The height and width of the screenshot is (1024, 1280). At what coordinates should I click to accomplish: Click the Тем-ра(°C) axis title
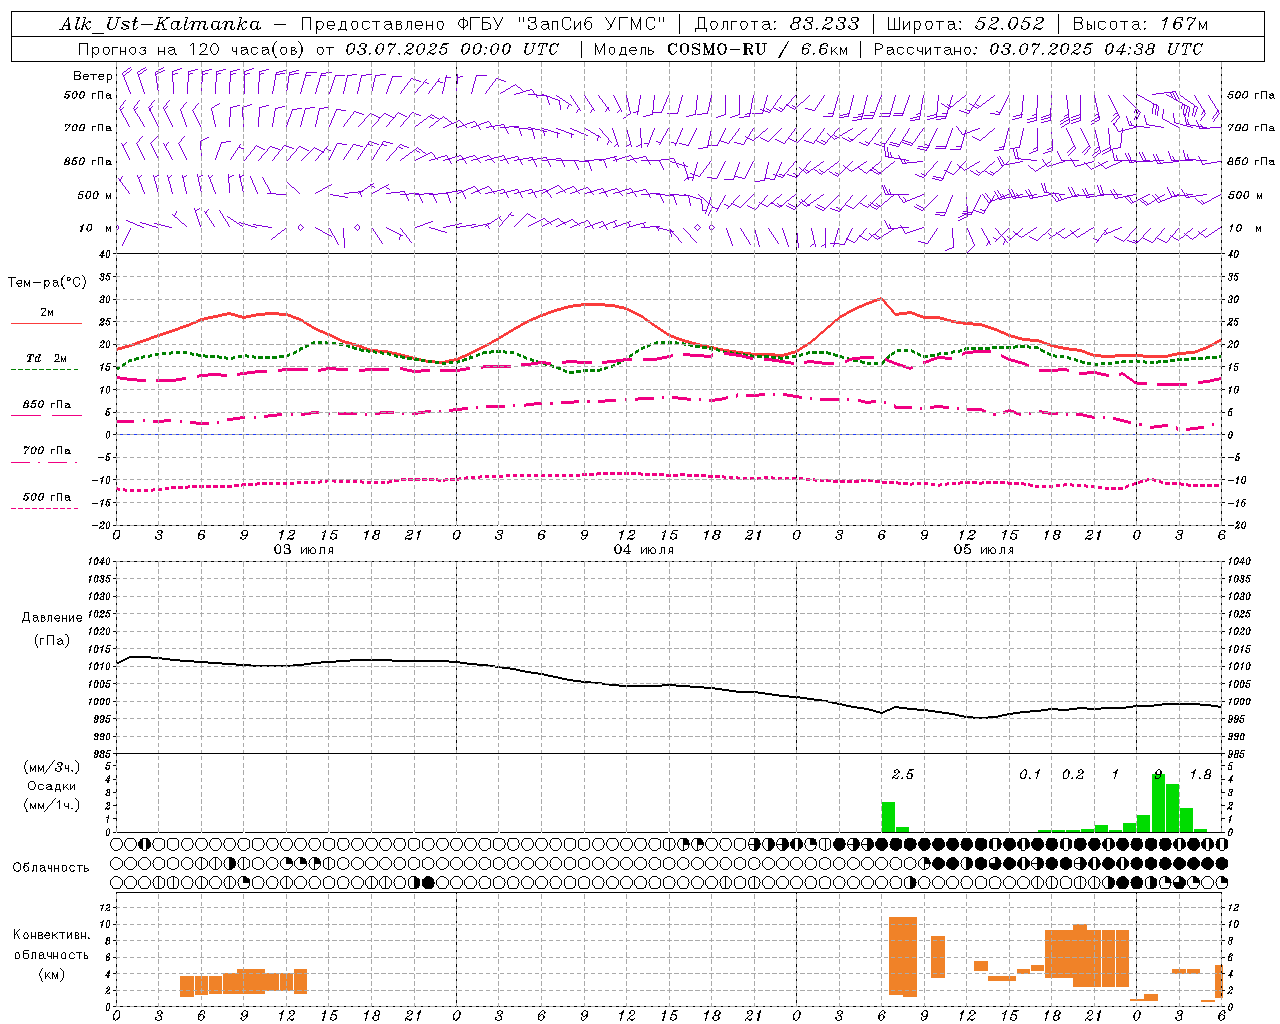point(47,283)
